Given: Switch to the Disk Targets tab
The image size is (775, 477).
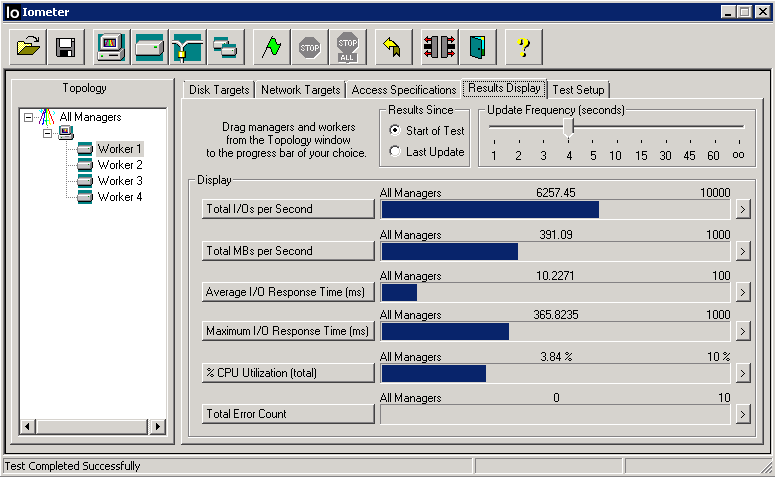Looking at the screenshot, I should tap(219, 90).
